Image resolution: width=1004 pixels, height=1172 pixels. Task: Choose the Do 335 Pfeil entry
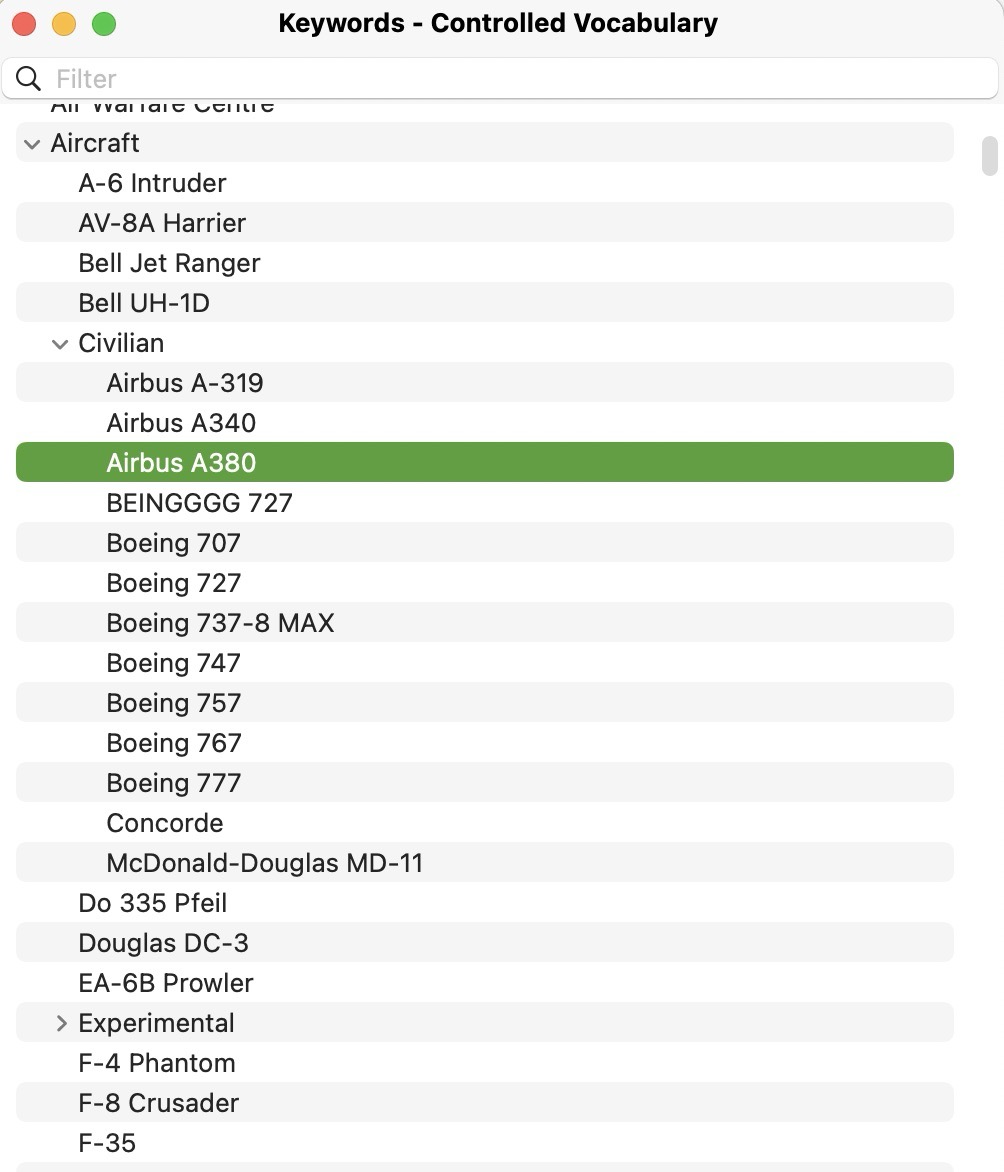click(152, 903)
